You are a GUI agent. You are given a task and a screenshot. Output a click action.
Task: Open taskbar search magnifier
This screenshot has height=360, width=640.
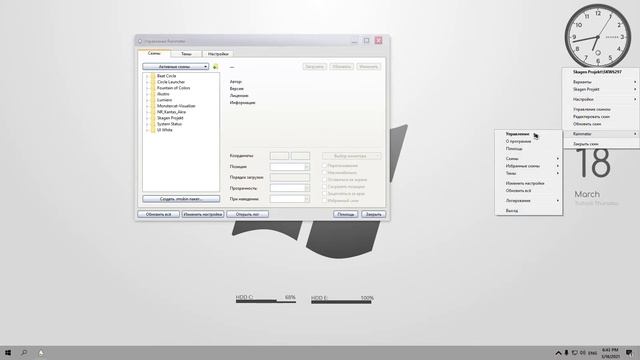coord(24,353)
